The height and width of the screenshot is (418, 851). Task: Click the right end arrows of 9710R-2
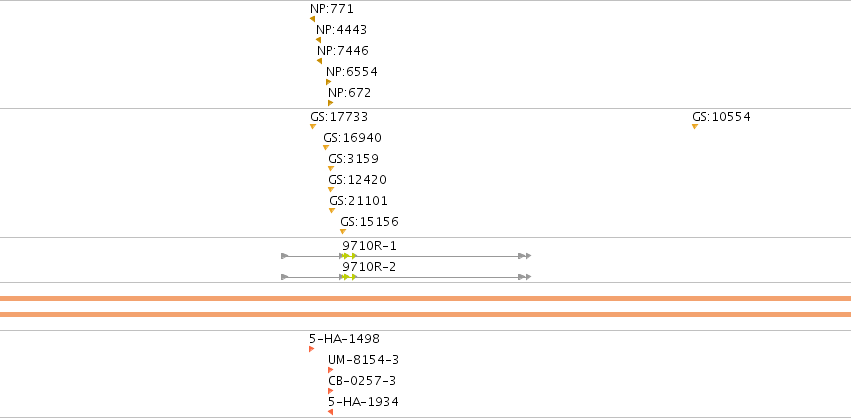point(525,277)
